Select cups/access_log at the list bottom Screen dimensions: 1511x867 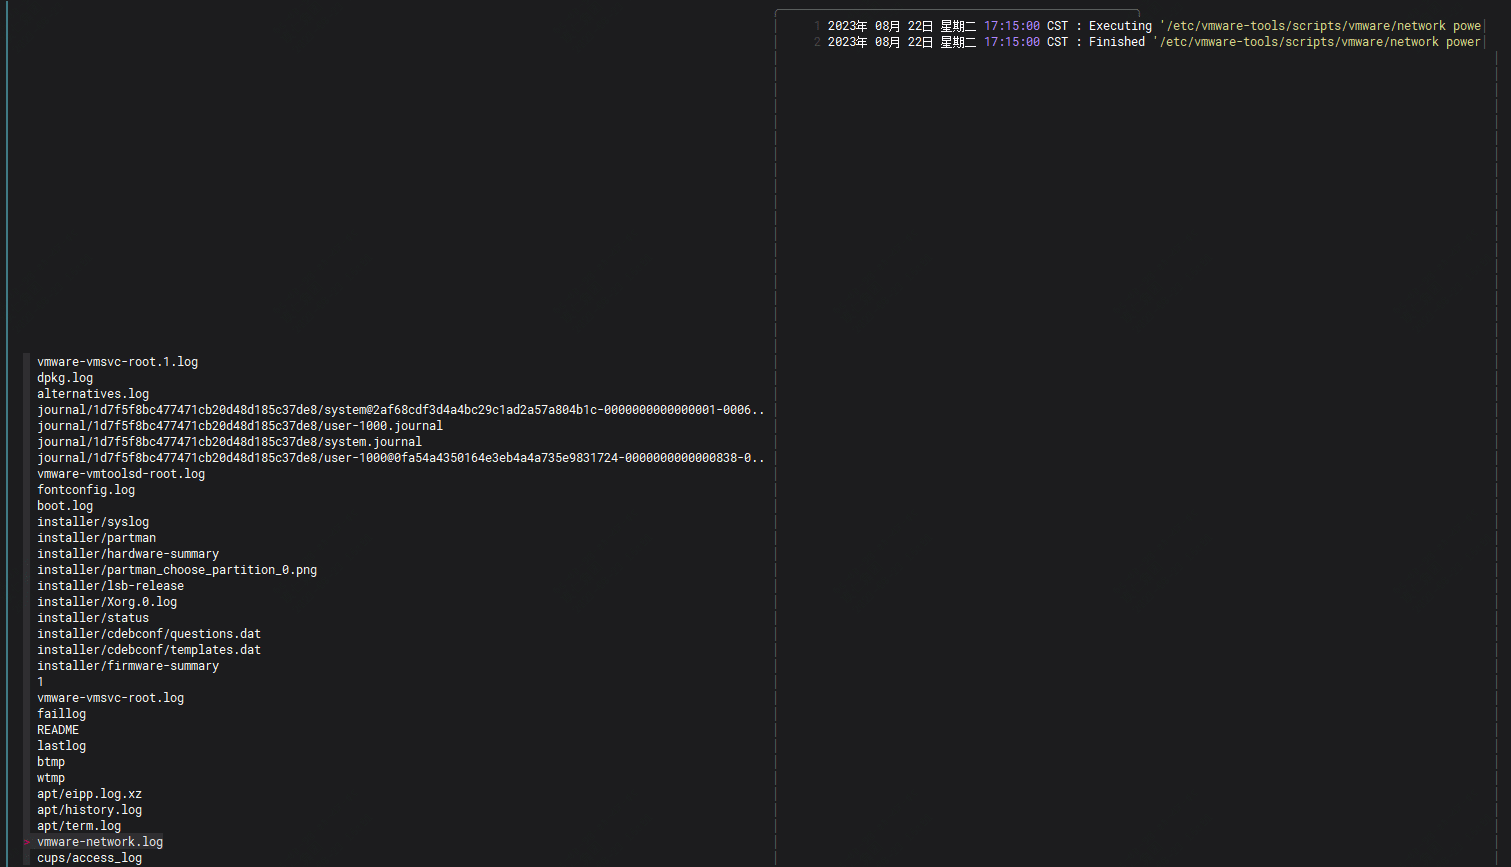(90, 858)
